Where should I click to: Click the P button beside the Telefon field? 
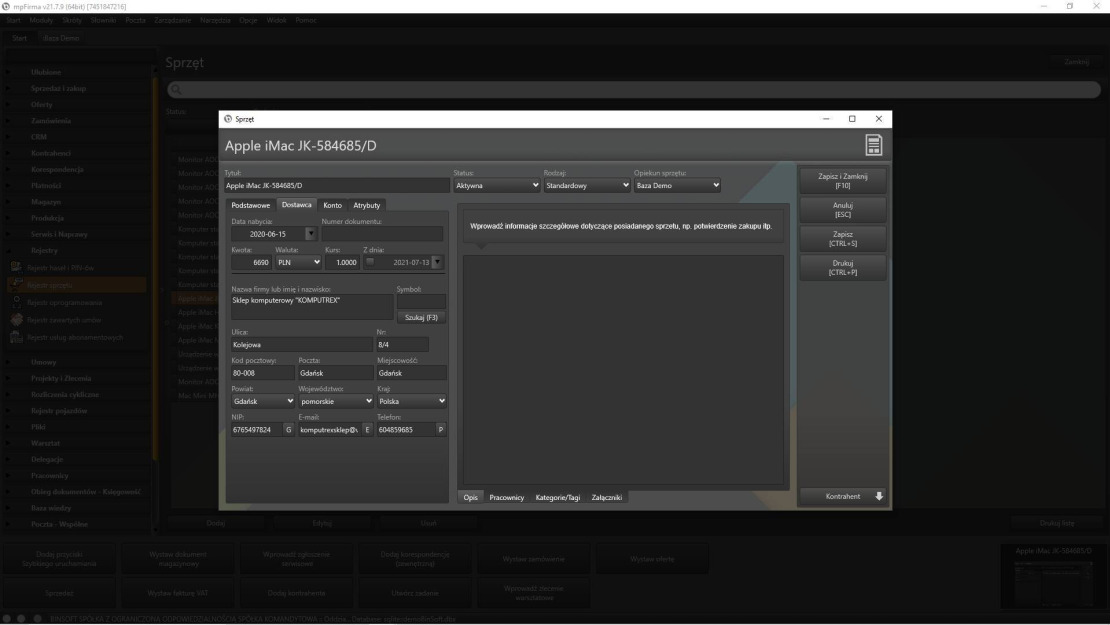point(440,430)
